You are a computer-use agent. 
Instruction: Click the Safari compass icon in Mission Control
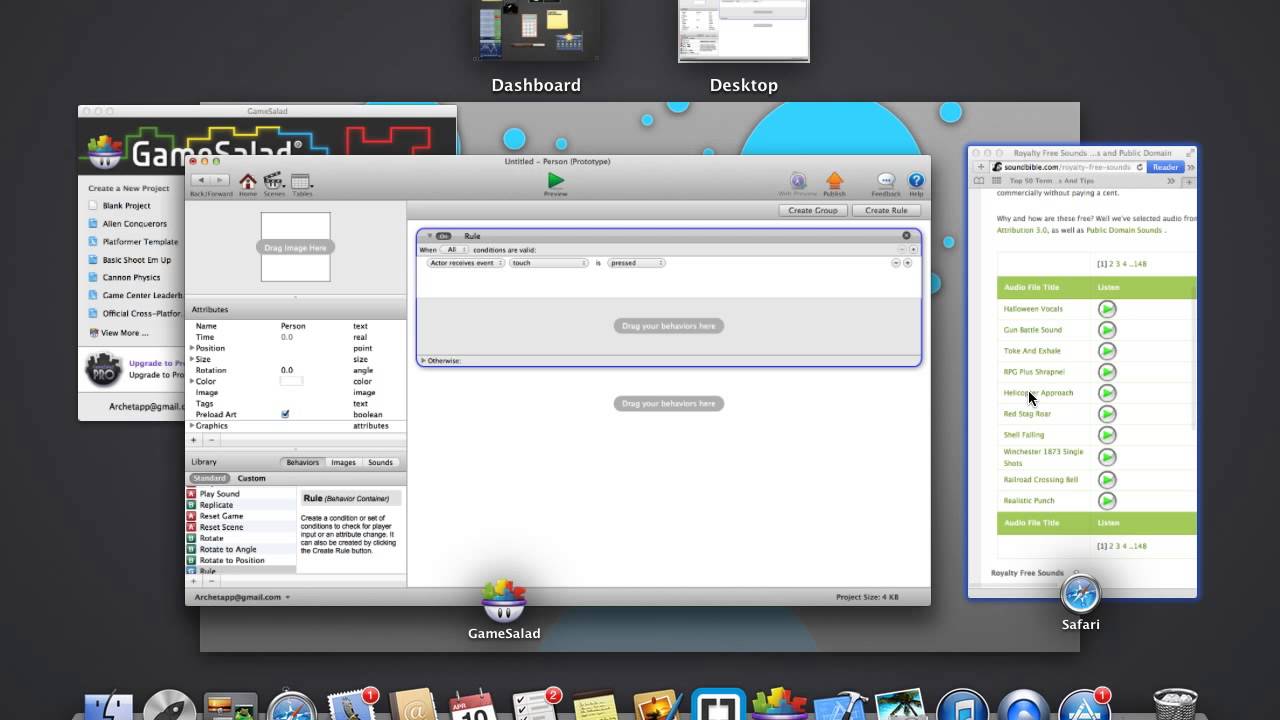pyautogui.click(x=1081, y=594)
